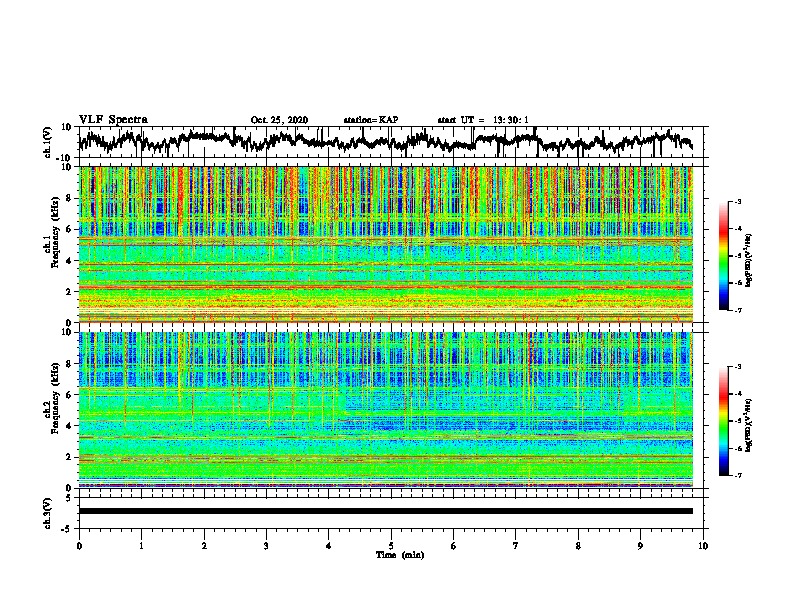Click the "VLF Spectra" title text
Image resolution: width=792 pixels, height=612 pixels.
click(x=113, y=120)
